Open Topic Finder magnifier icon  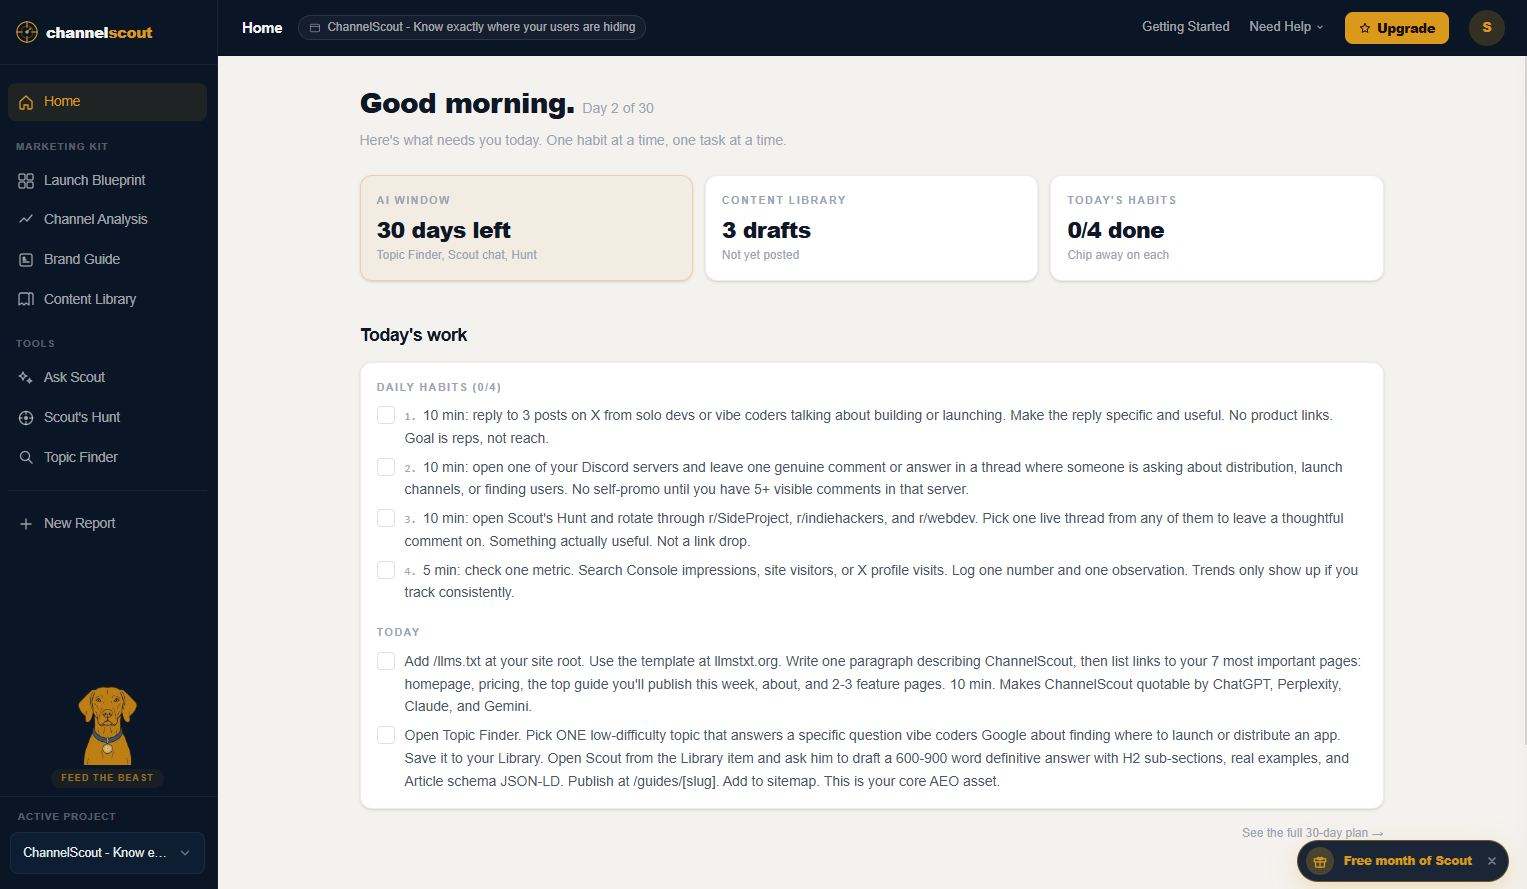coord(26,457)
